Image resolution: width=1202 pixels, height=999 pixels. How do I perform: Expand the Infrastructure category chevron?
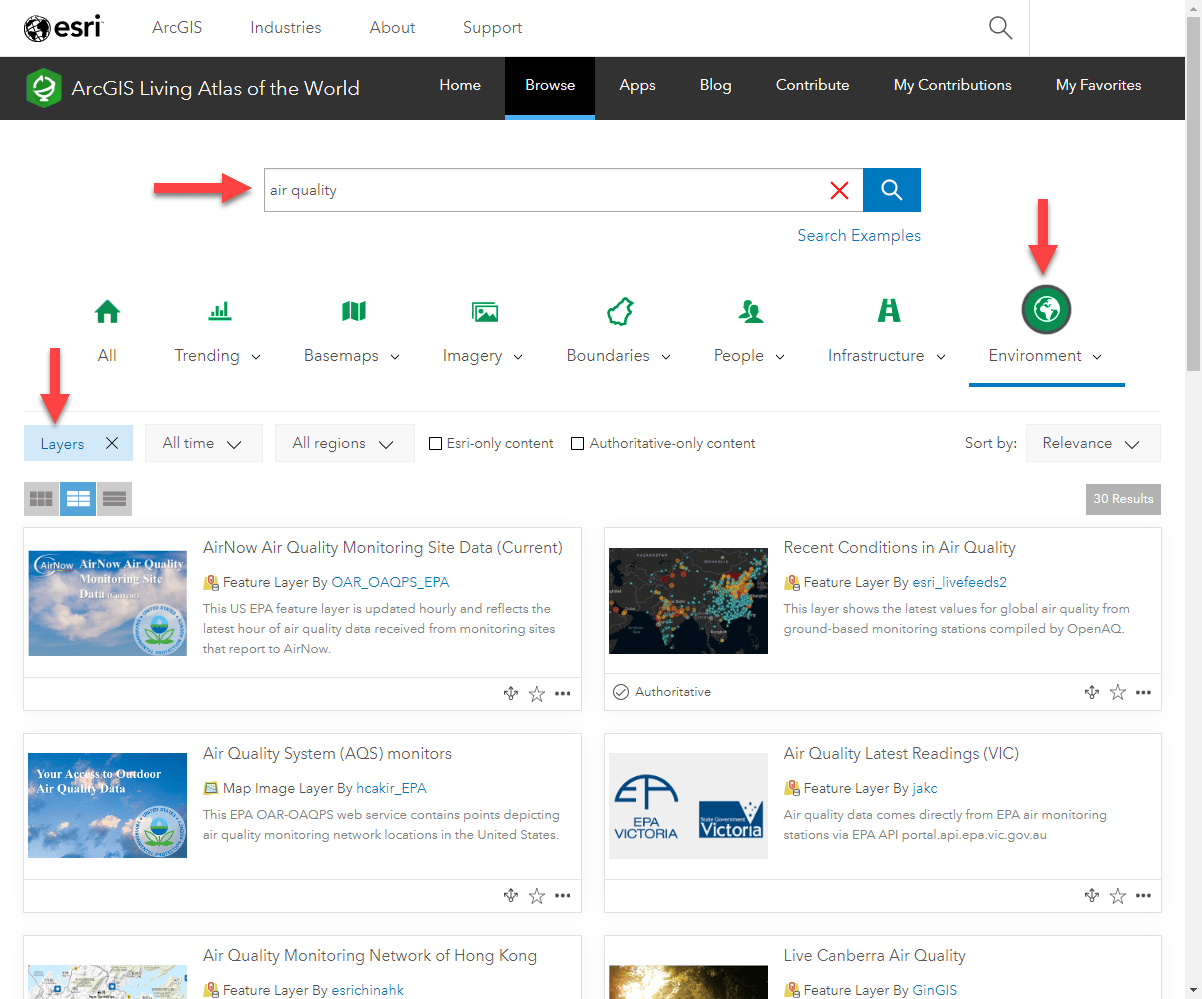click(x=941, y=357)
